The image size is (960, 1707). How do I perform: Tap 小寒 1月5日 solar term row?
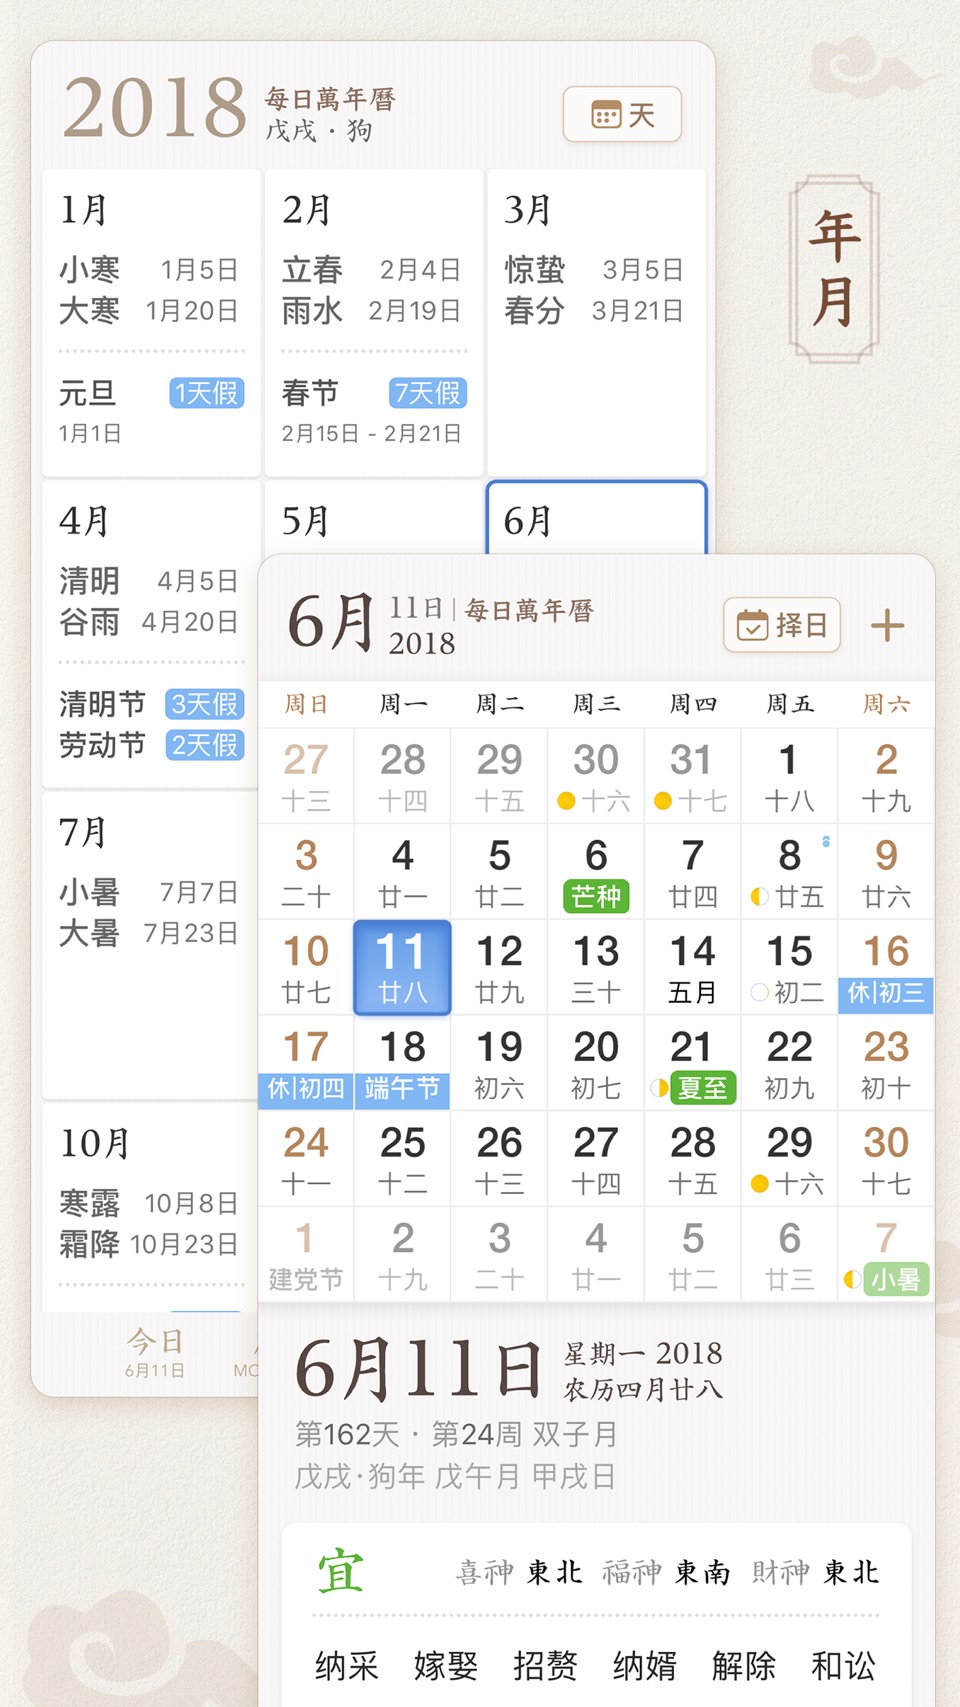[149, 270]
